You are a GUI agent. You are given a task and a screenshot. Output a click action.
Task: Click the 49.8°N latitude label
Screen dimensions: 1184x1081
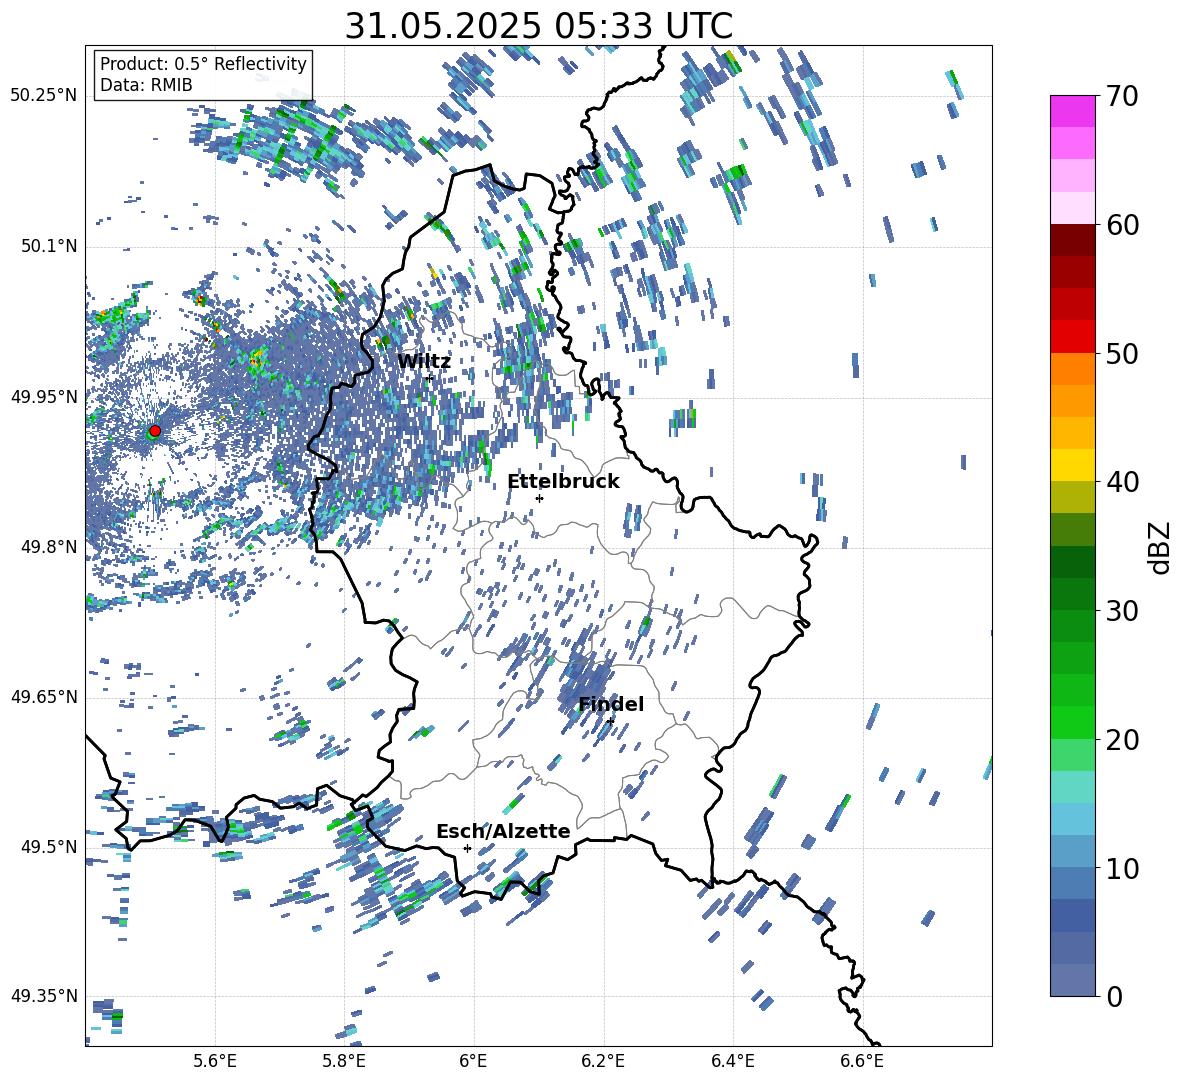point(48,546)
